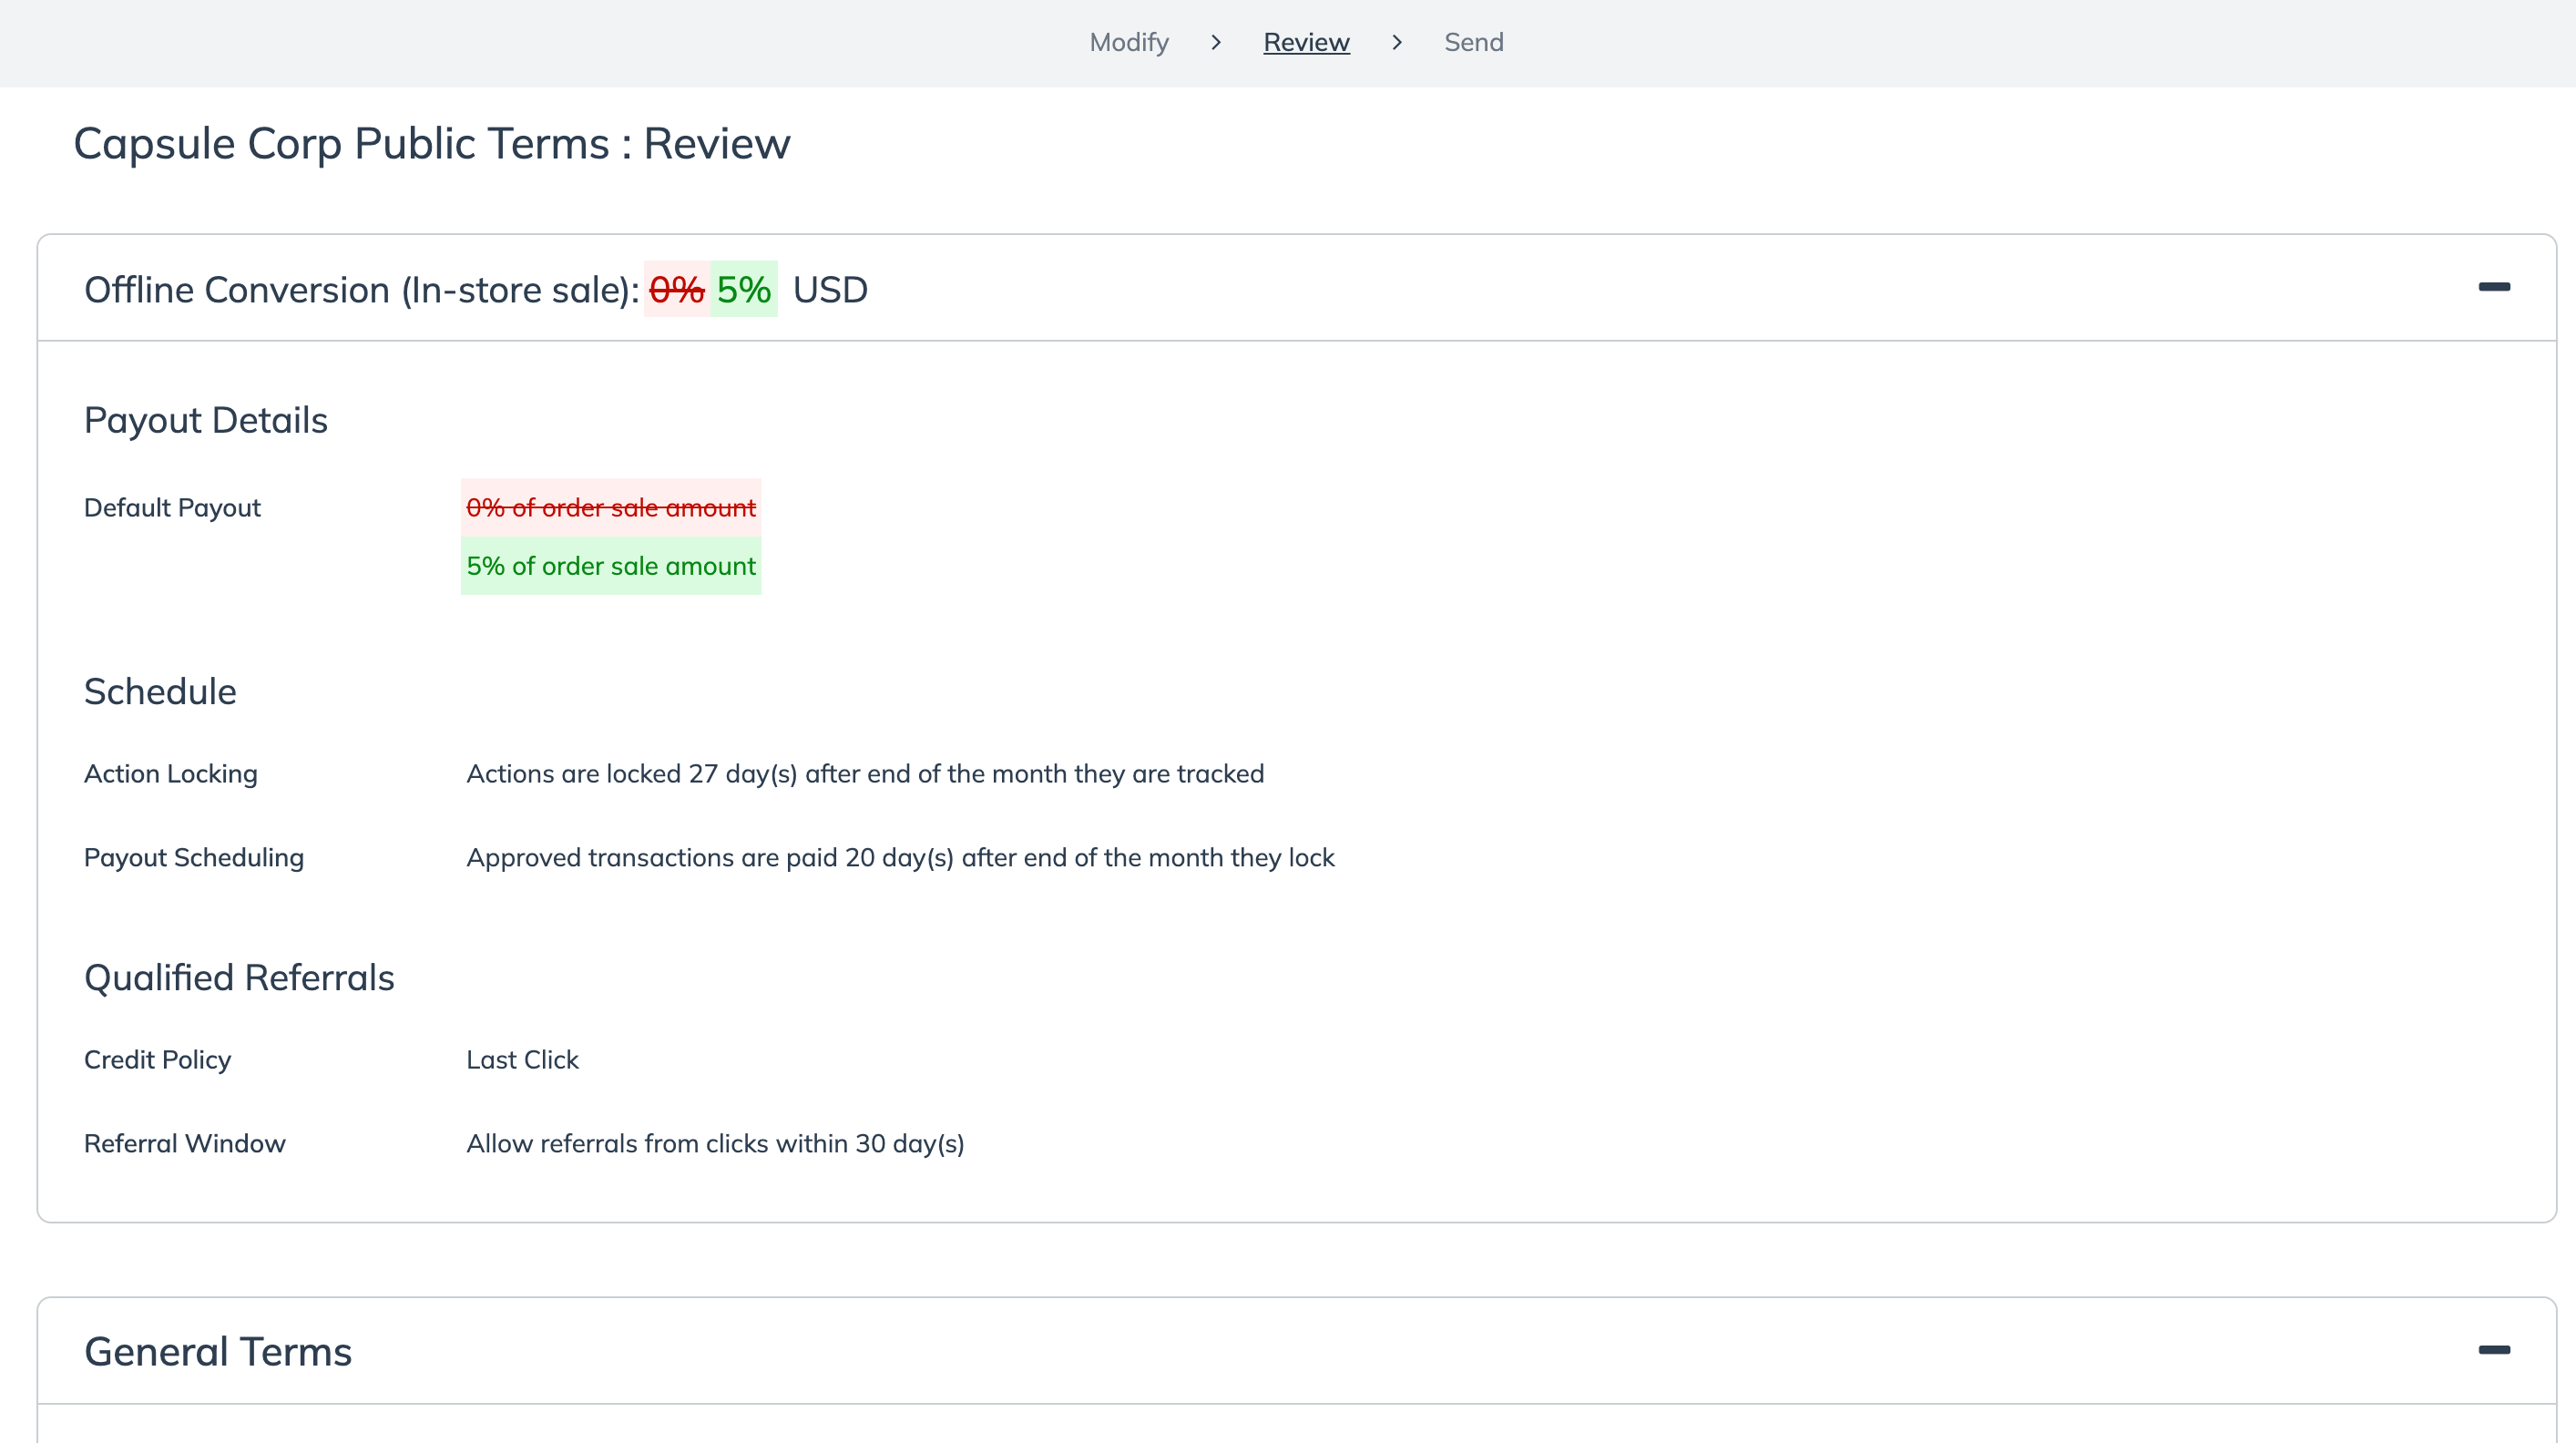Open the Review step link
Viewport: 2576px width, 1443px height.
[x=1305, y=43]
